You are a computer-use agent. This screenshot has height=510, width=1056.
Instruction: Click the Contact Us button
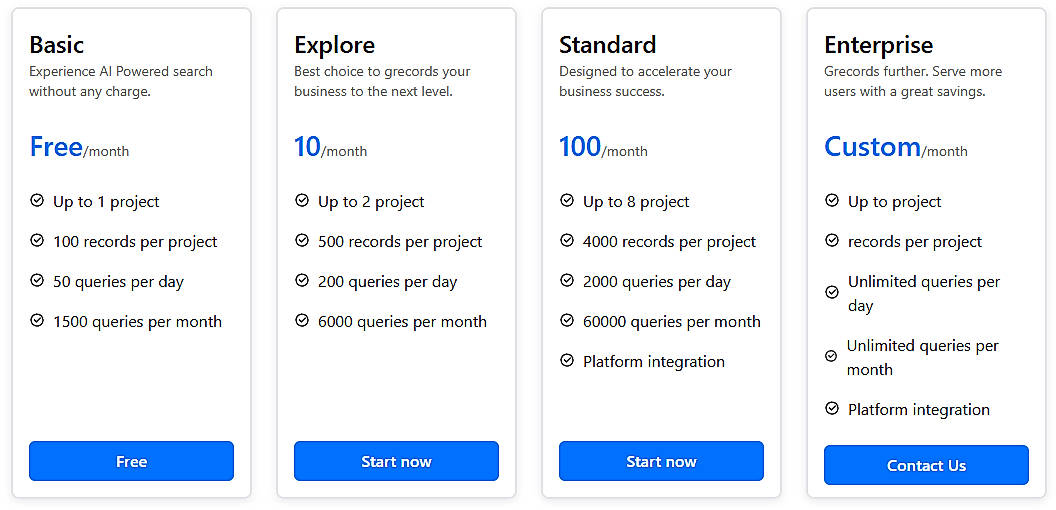[926, 465]
